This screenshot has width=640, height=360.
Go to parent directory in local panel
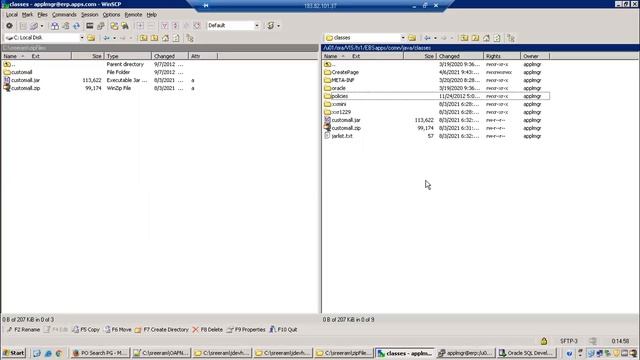click(x=144, y=38)
